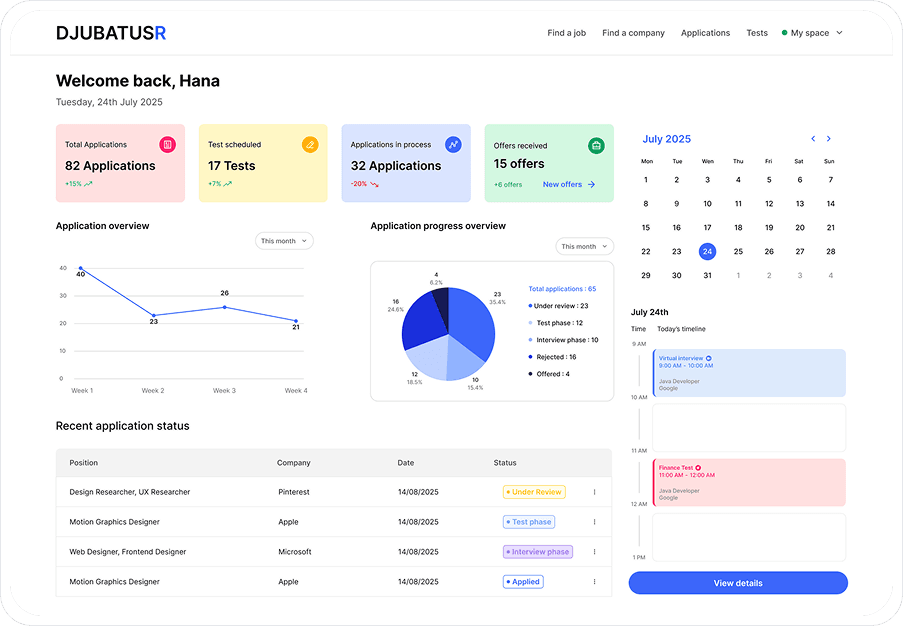This screenshot has width=903, height=626.
Task: Click the Offers received briefcase icon
Action: (x=596, y=146)
